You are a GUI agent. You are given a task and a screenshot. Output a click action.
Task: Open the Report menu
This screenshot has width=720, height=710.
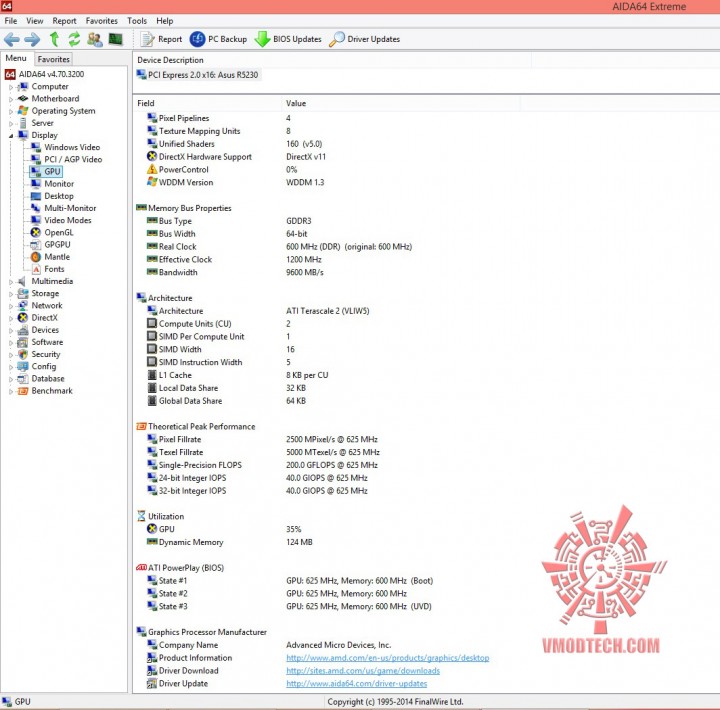[64, 21]
